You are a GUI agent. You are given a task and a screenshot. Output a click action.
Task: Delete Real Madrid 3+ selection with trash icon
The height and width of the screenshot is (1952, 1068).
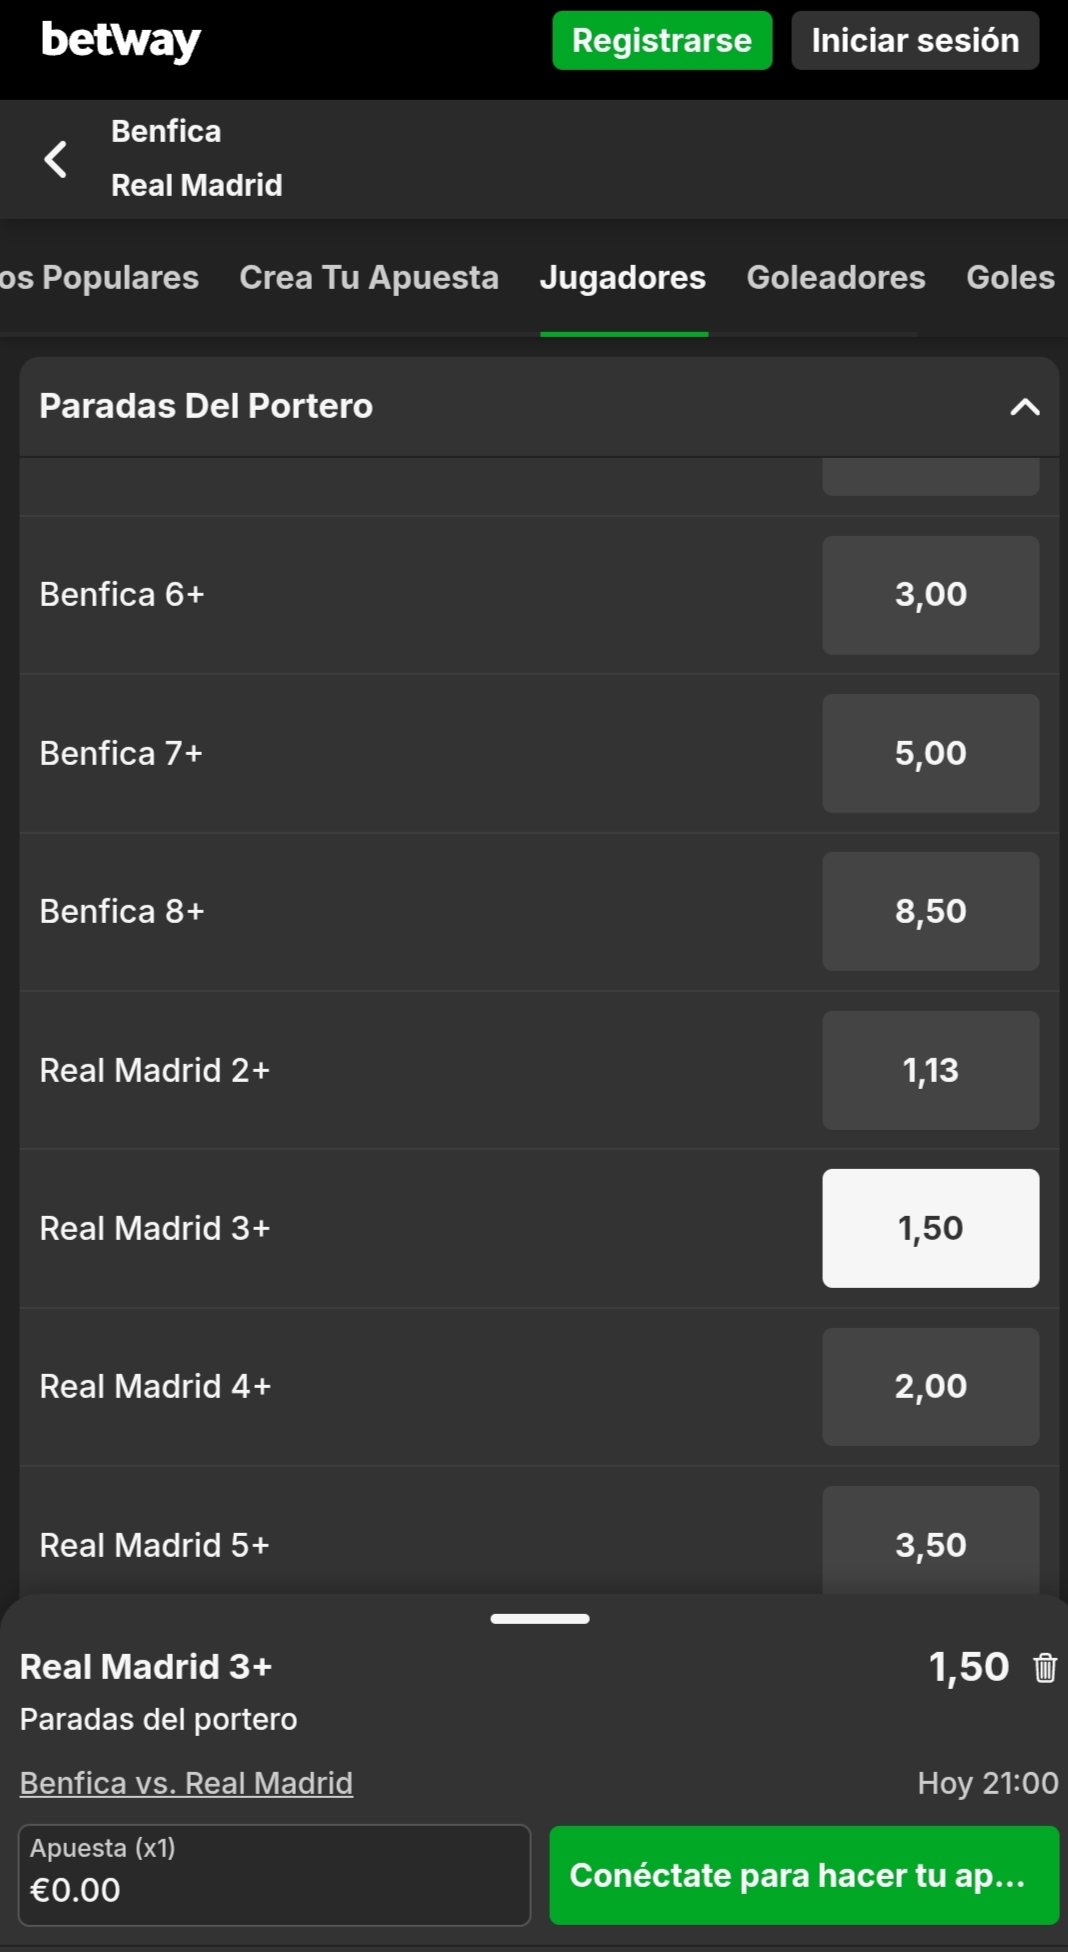point(1045,1668)
